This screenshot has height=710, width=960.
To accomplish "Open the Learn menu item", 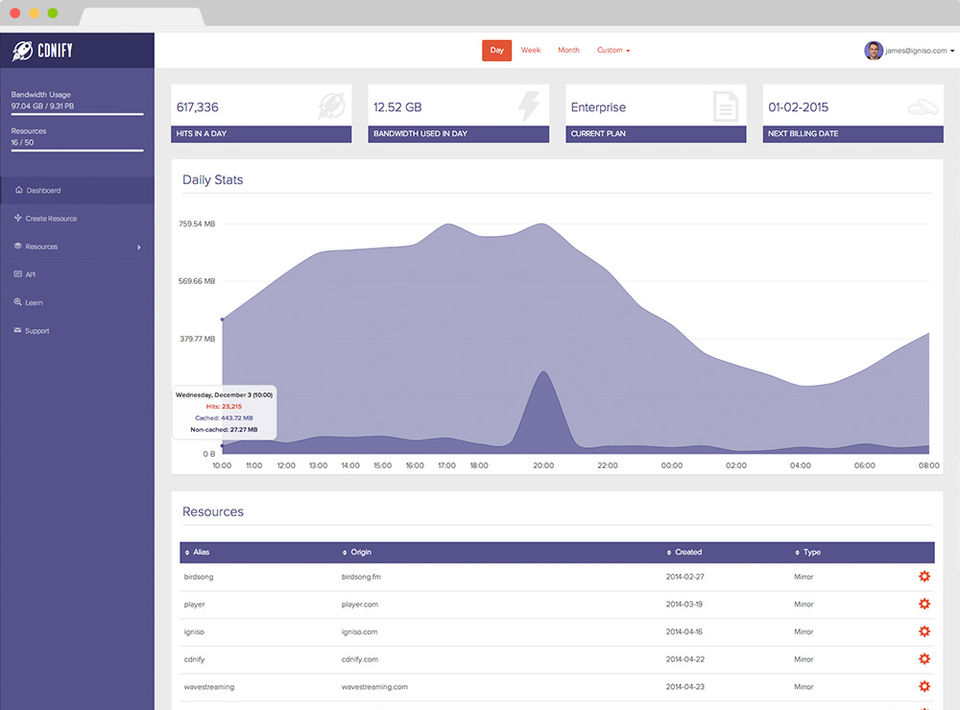I will [77, 302].
